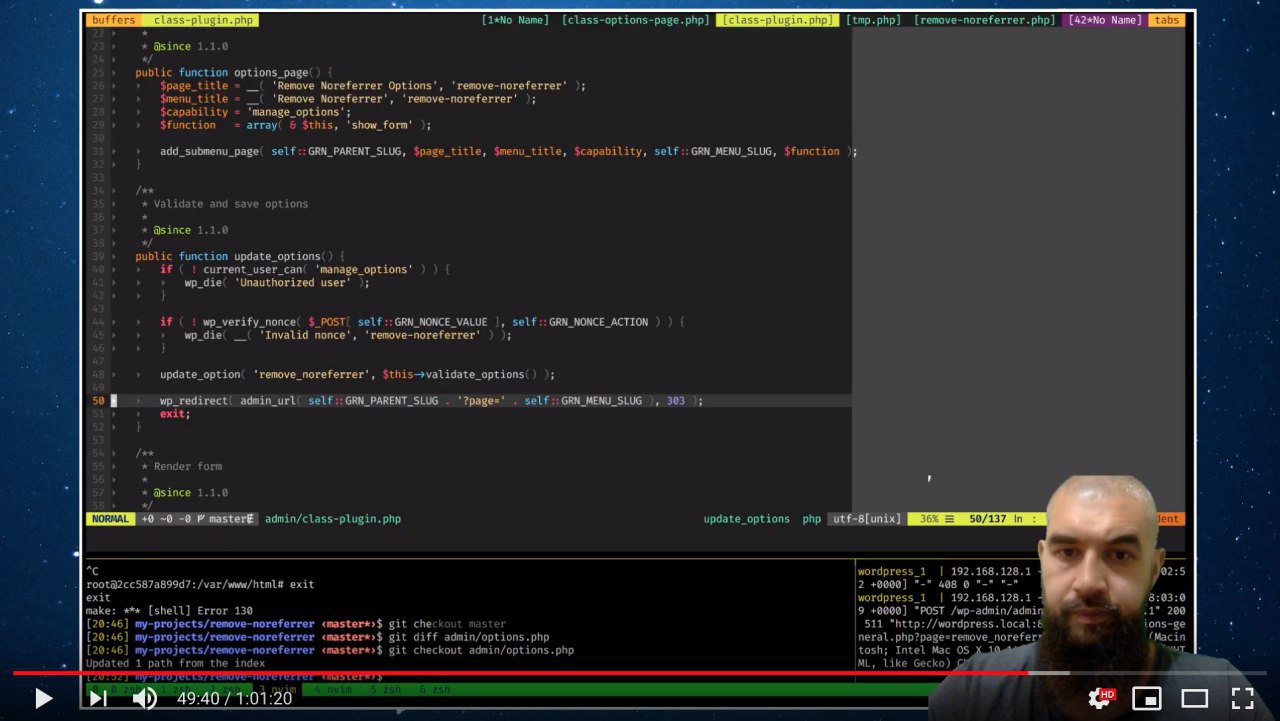
Task: Click '$function = array(' line 29
Action: click(x=295, y=125)
